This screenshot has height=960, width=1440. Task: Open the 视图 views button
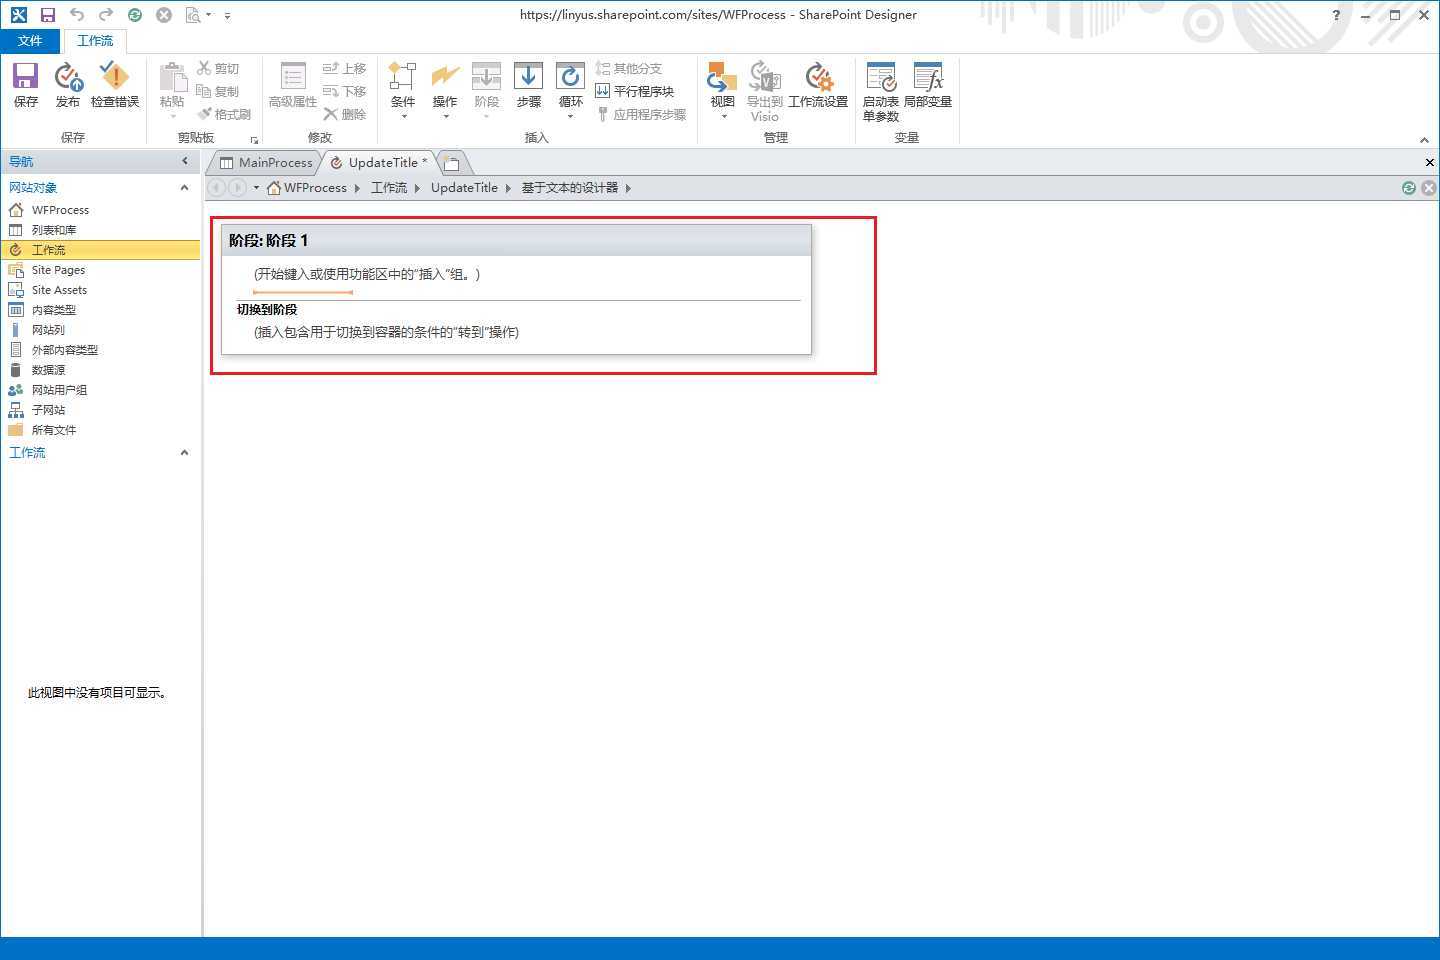coord(722,85)
